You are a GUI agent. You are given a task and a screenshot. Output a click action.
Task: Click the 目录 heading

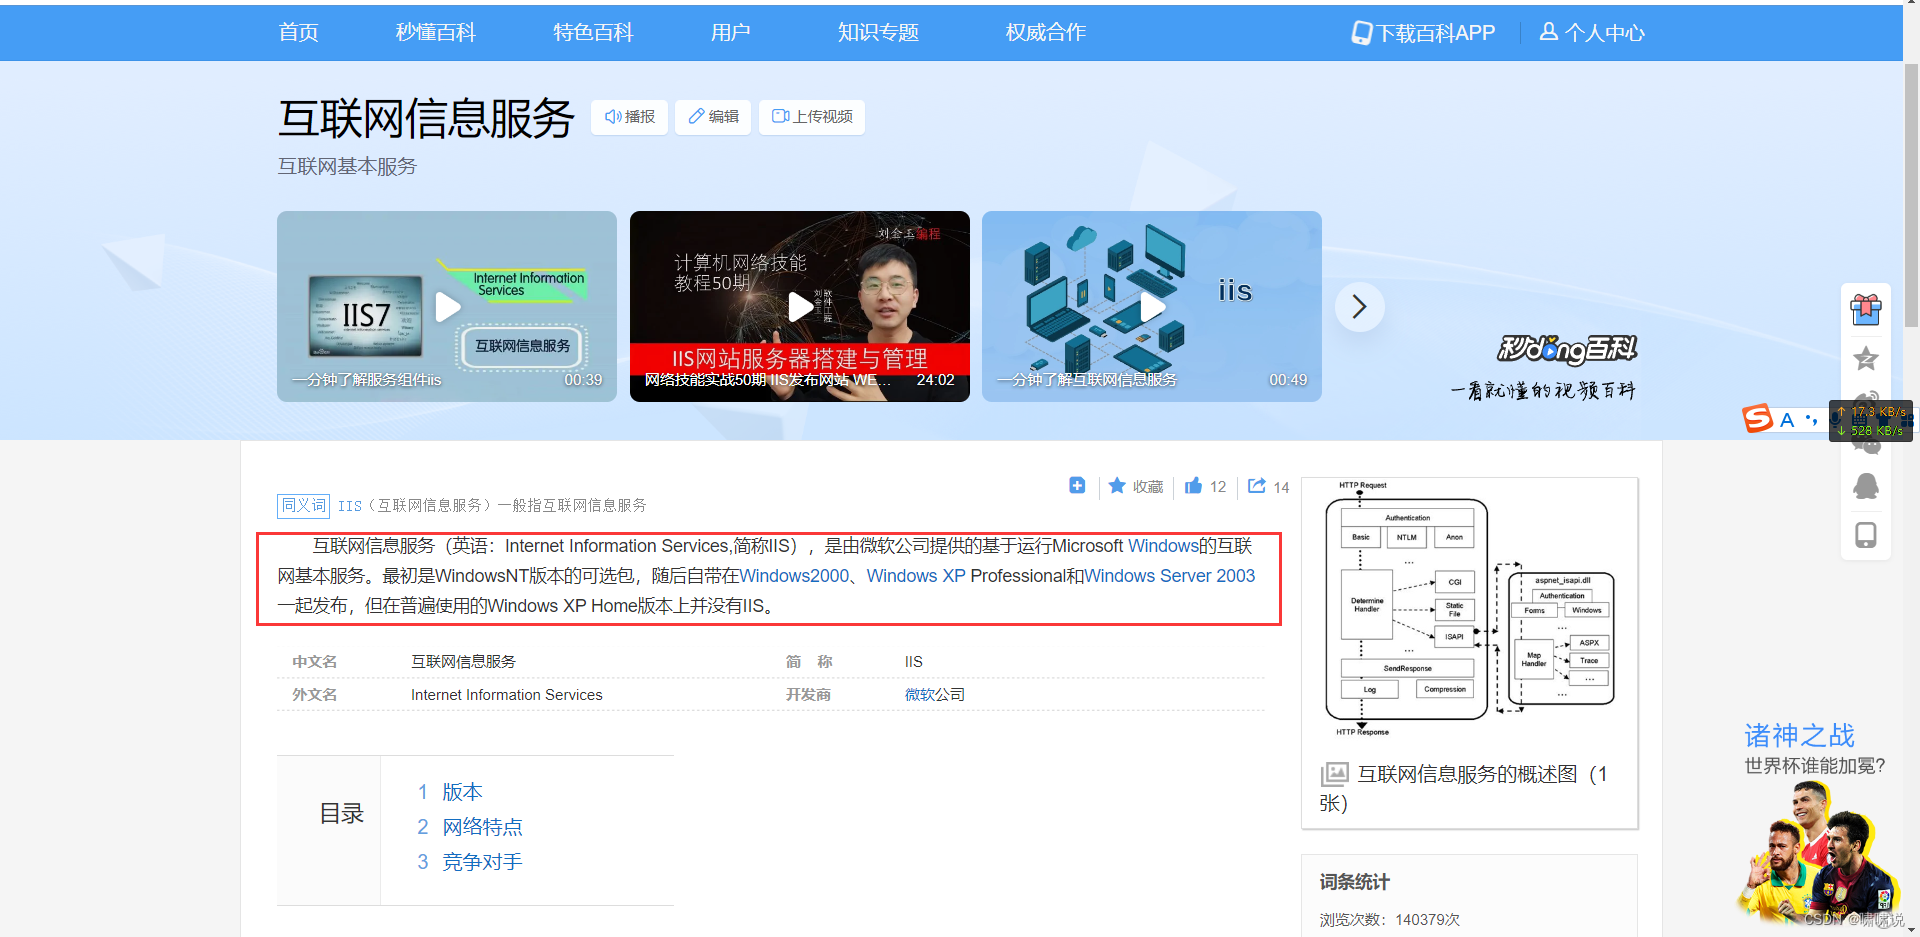pyautogui.click(x=341, y=814)
